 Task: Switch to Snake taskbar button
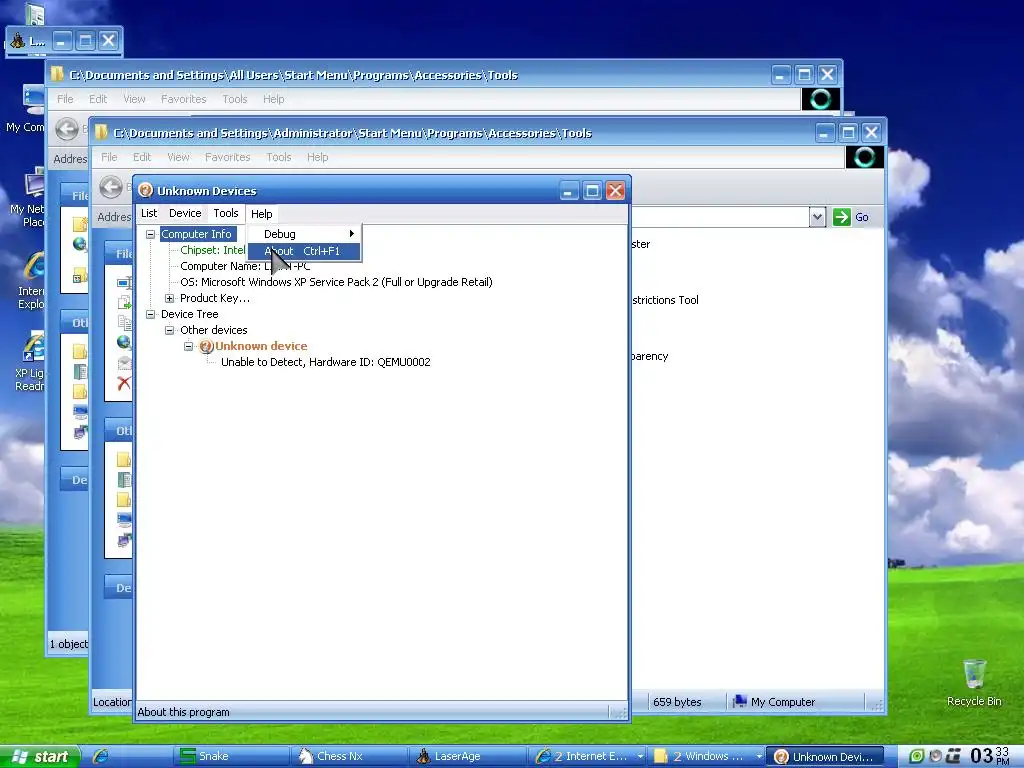pos(231,756)
